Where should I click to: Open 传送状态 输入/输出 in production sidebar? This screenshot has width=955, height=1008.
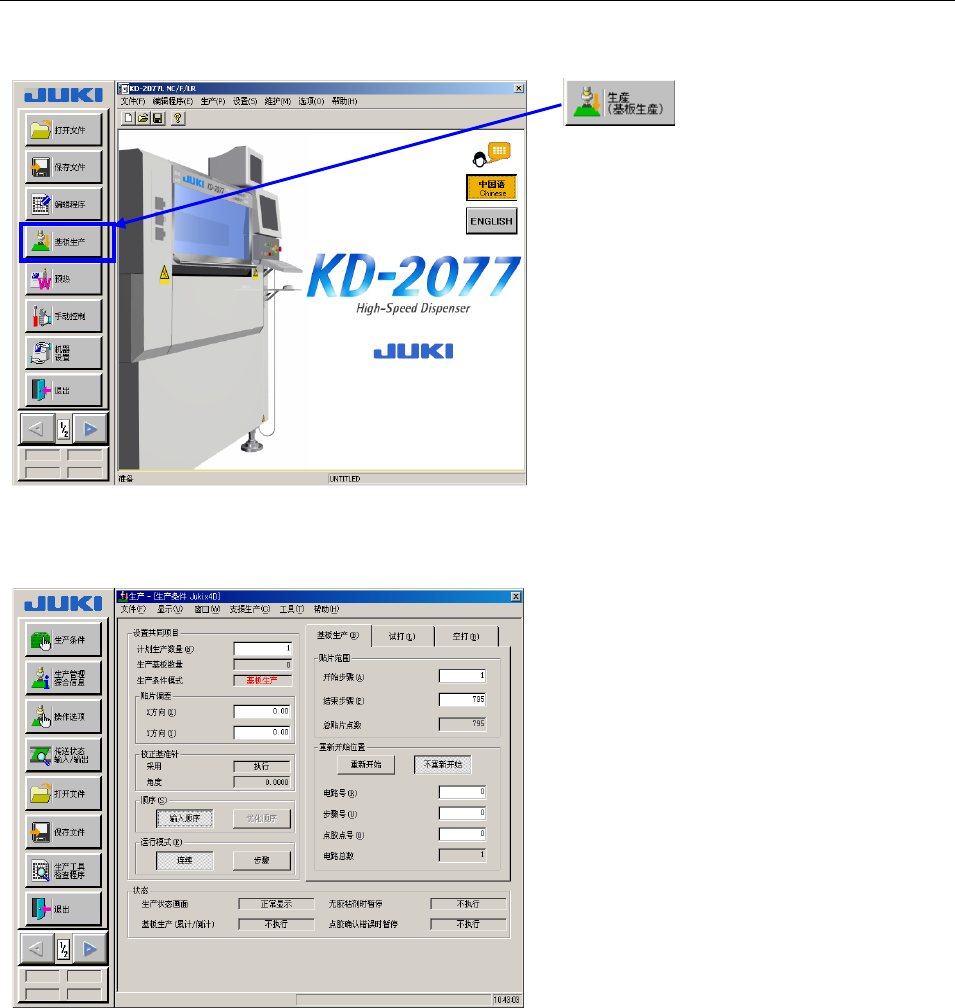pos(64,755)
